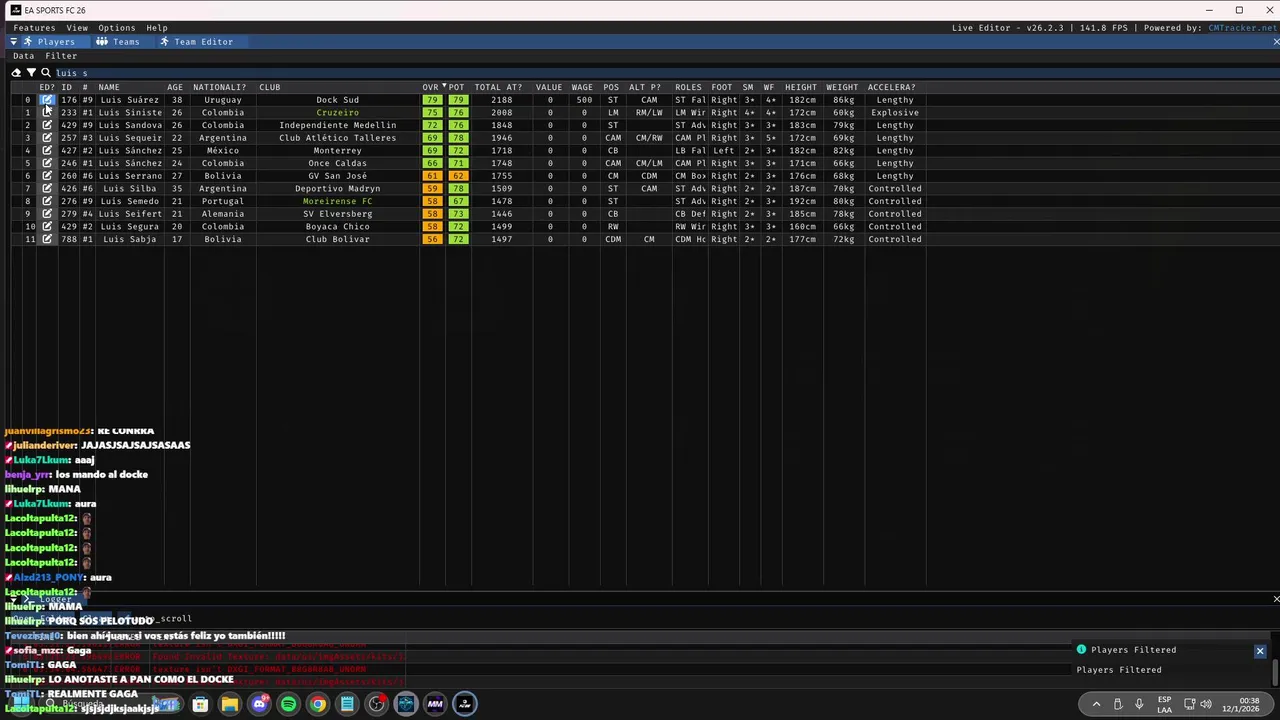Open the MM app on the taskbar
Image resolution: width=1280 pixels, height=720 pixels.
(435, 704)
